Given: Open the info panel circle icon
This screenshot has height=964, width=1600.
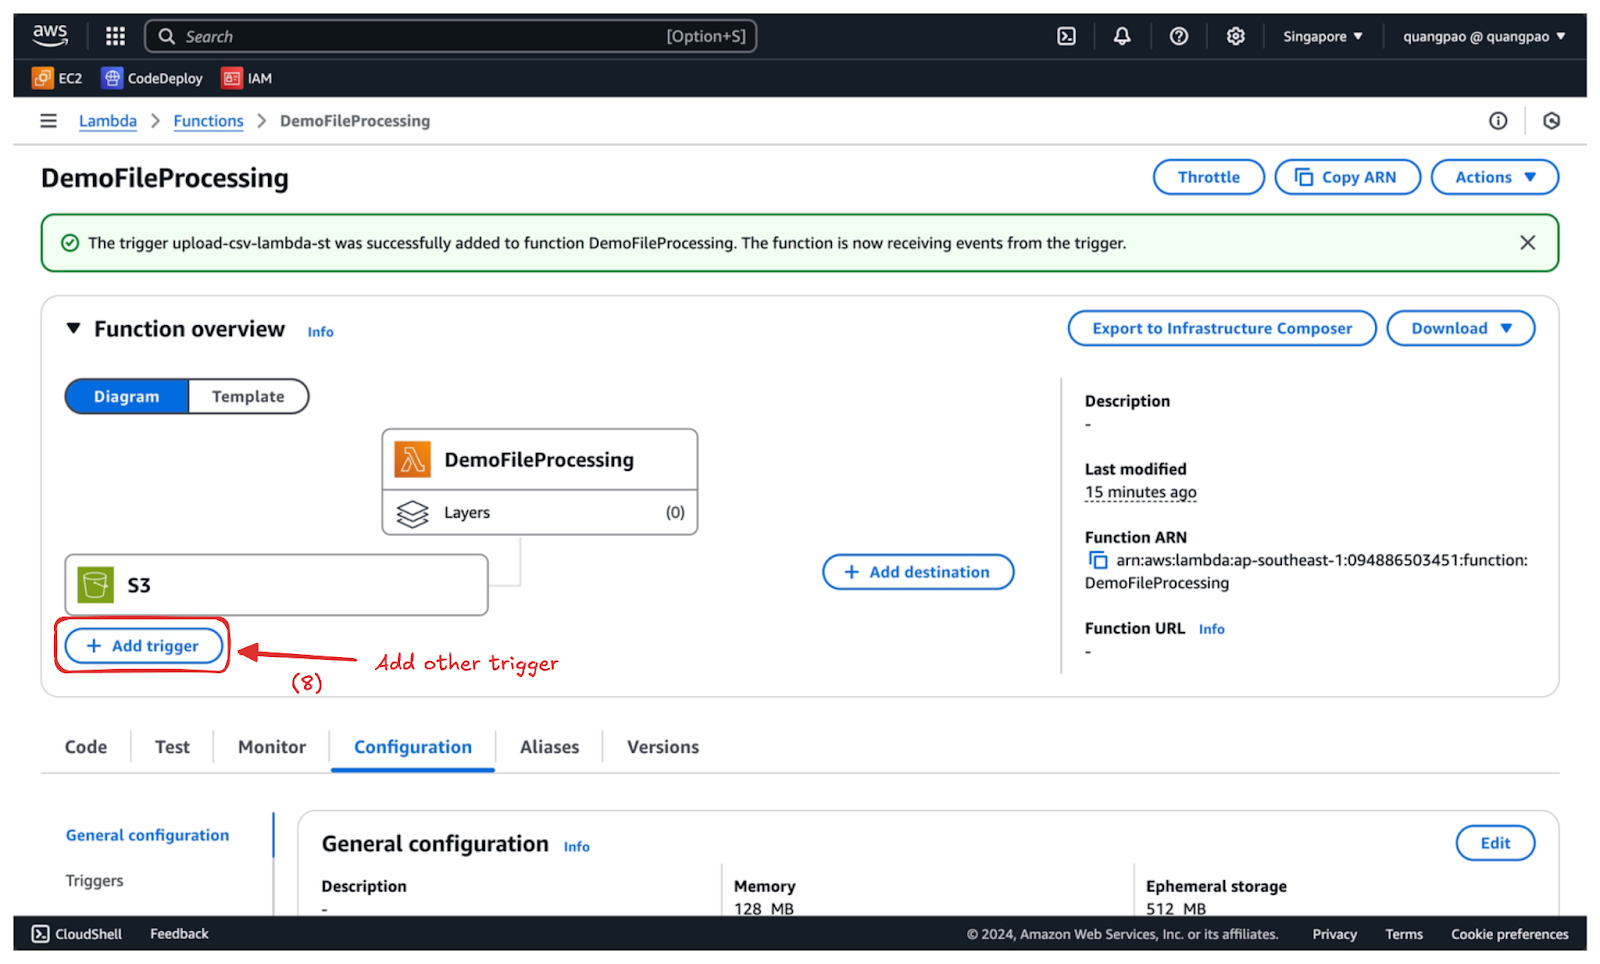Looking at the screenshot, I should [1497, 121].
